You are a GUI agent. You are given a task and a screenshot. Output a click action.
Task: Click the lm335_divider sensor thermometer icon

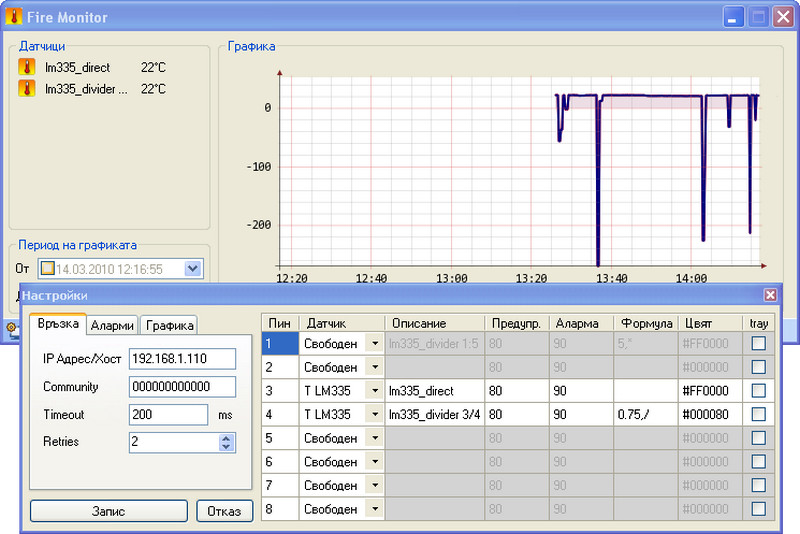point(27,89)
